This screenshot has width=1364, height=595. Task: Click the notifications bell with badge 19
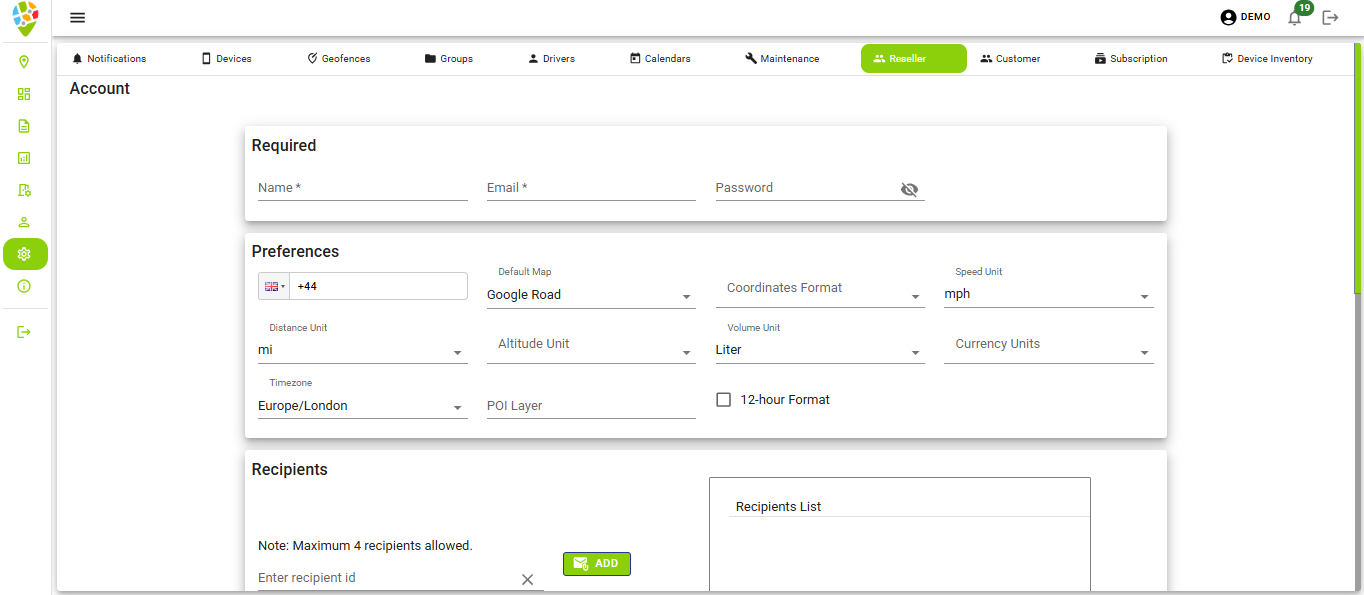point(1294,17)
